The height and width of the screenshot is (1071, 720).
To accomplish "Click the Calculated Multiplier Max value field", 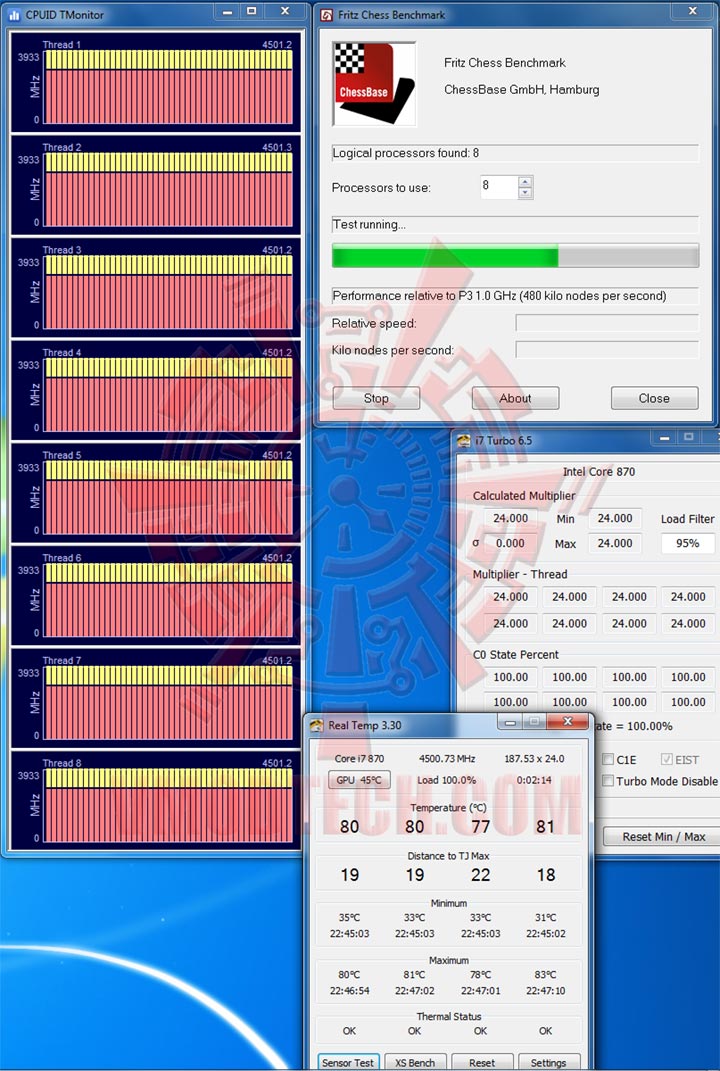I will coord(615,544).
